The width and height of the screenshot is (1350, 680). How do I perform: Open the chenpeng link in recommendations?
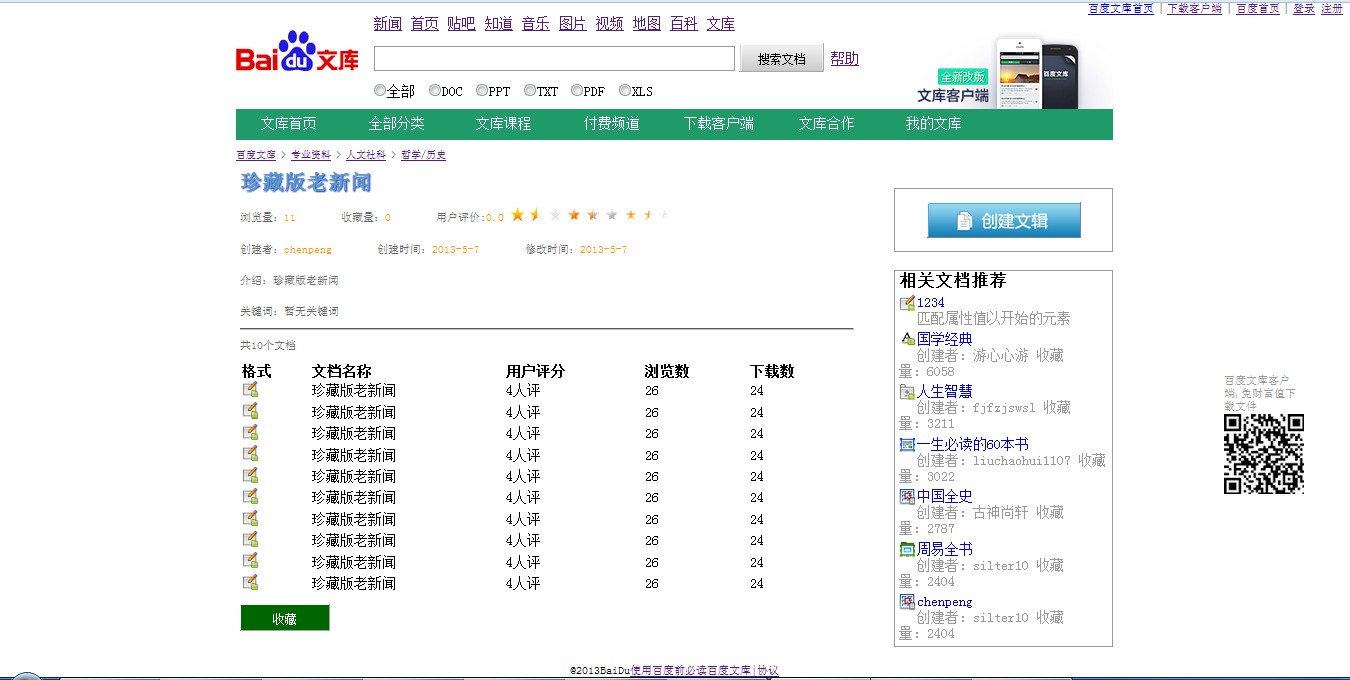(945, 602)
